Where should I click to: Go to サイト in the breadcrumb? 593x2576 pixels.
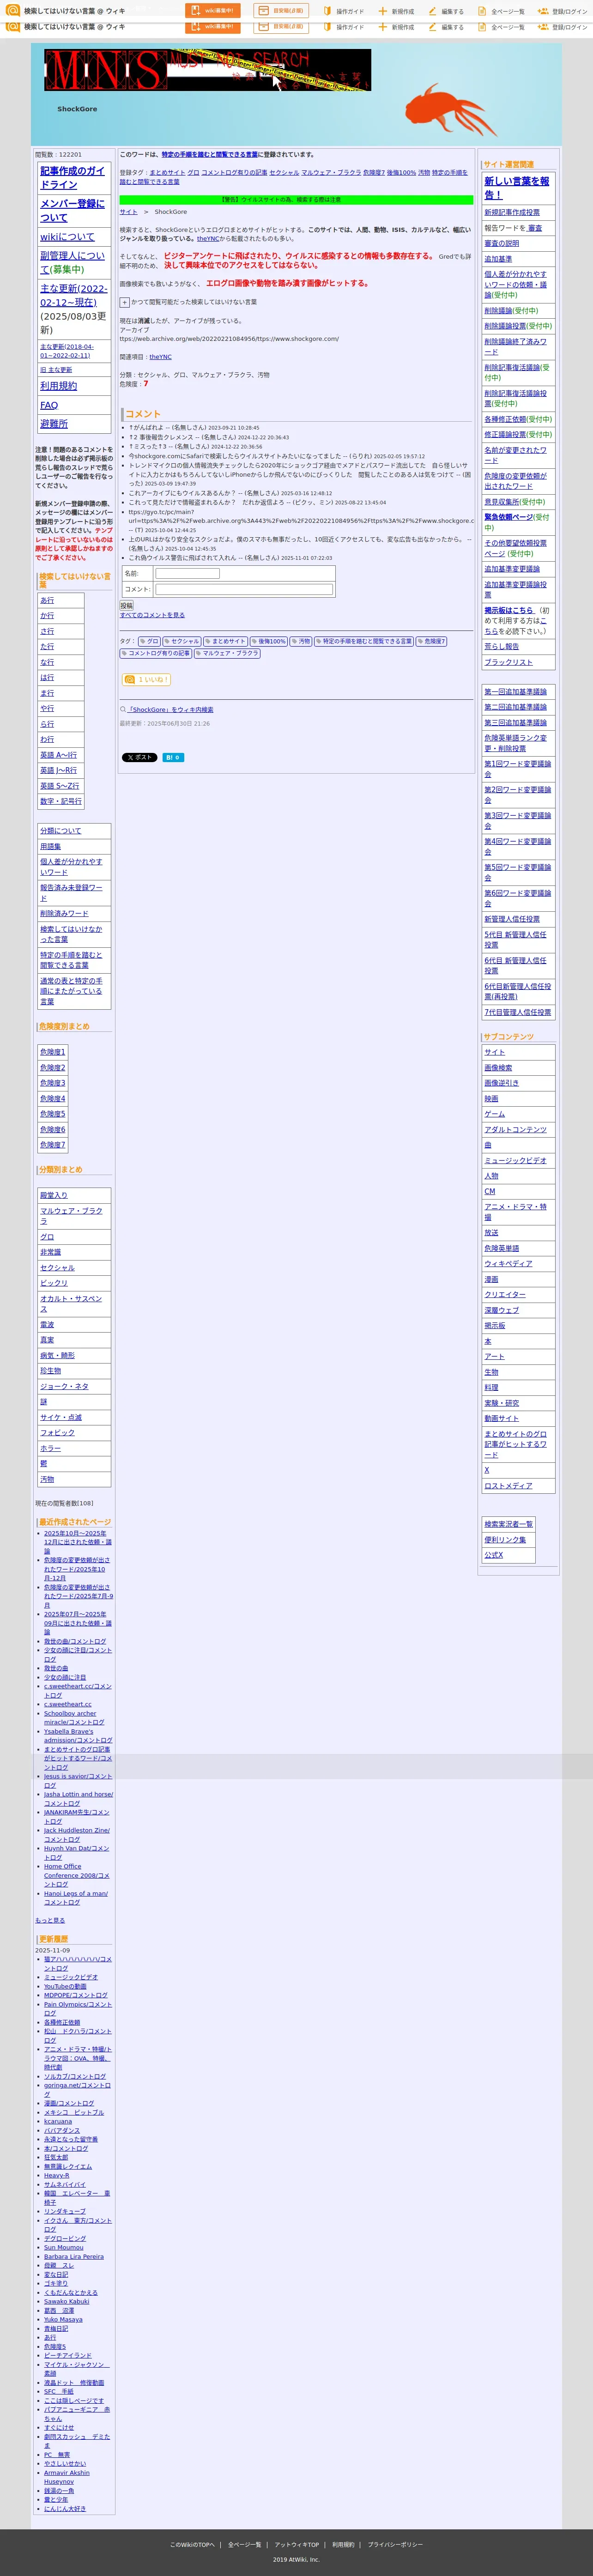(129, 212)
